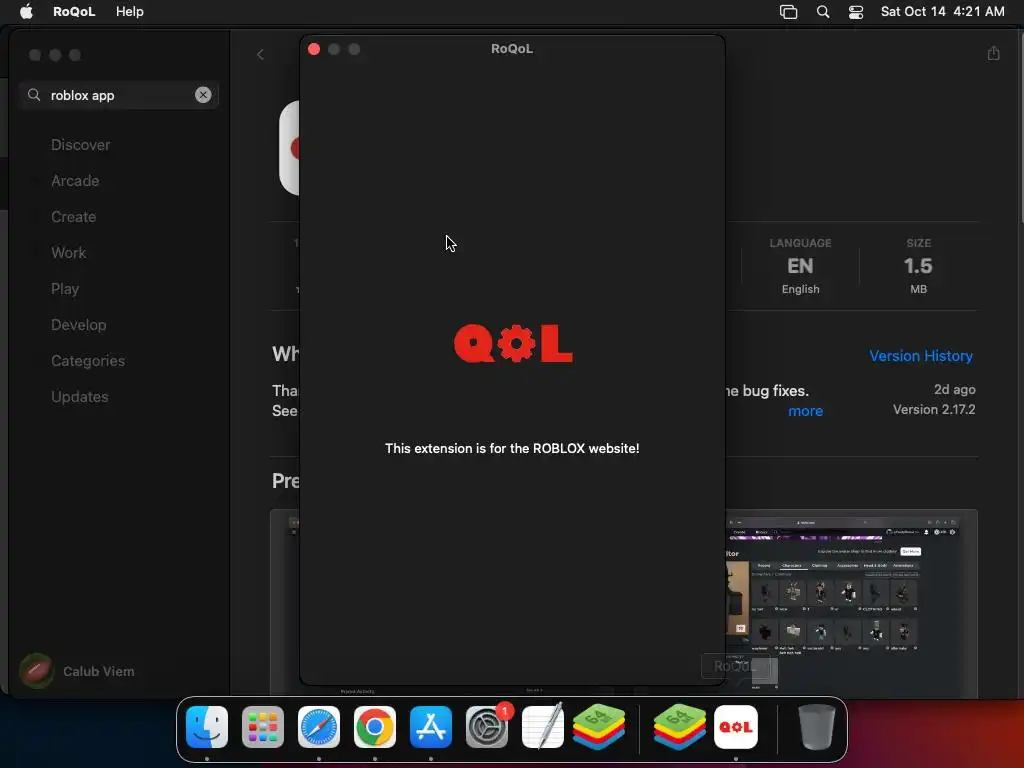Screen dimensions: 1024x768
Task: Go back in the App Store window
Action: [261, 54]
